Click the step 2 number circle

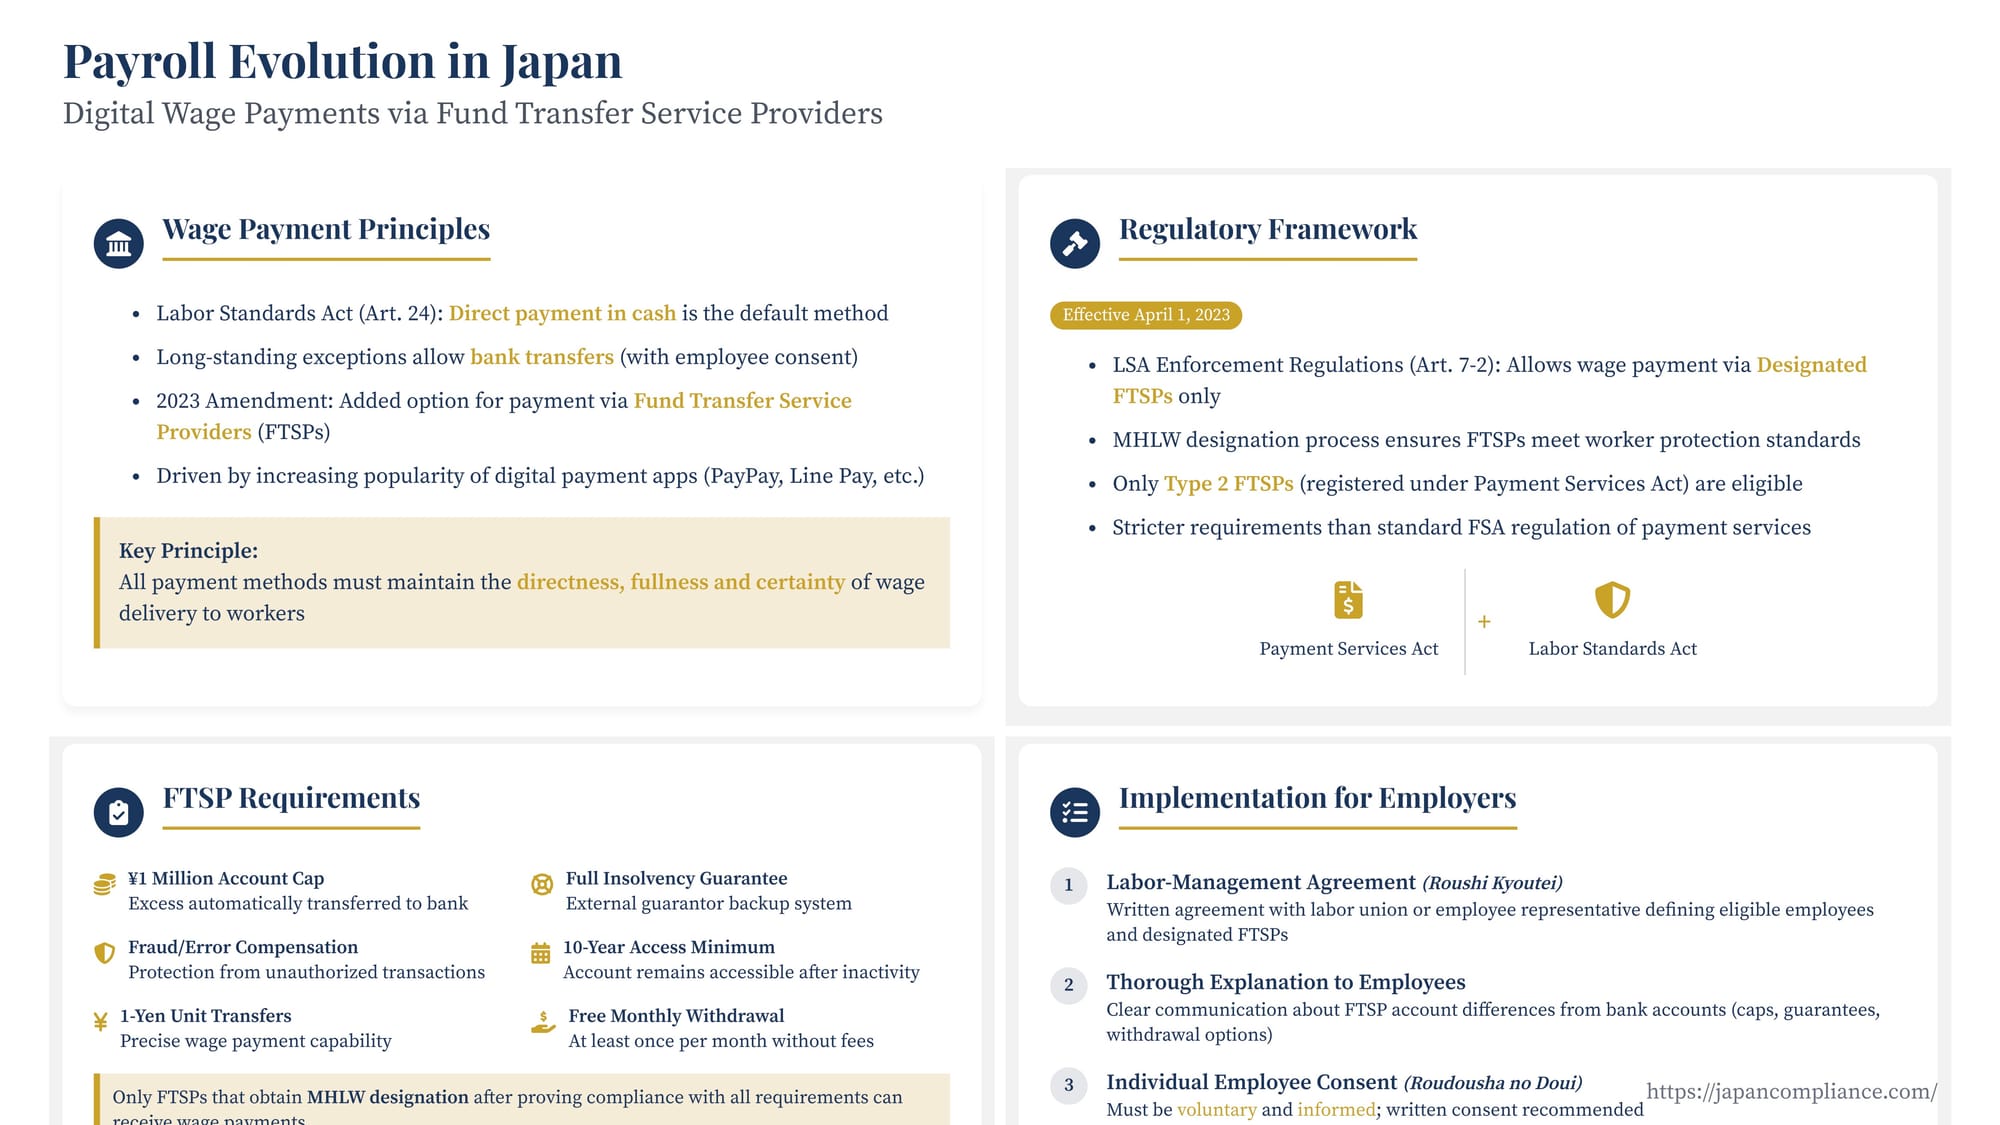(x=1069, y=985)
